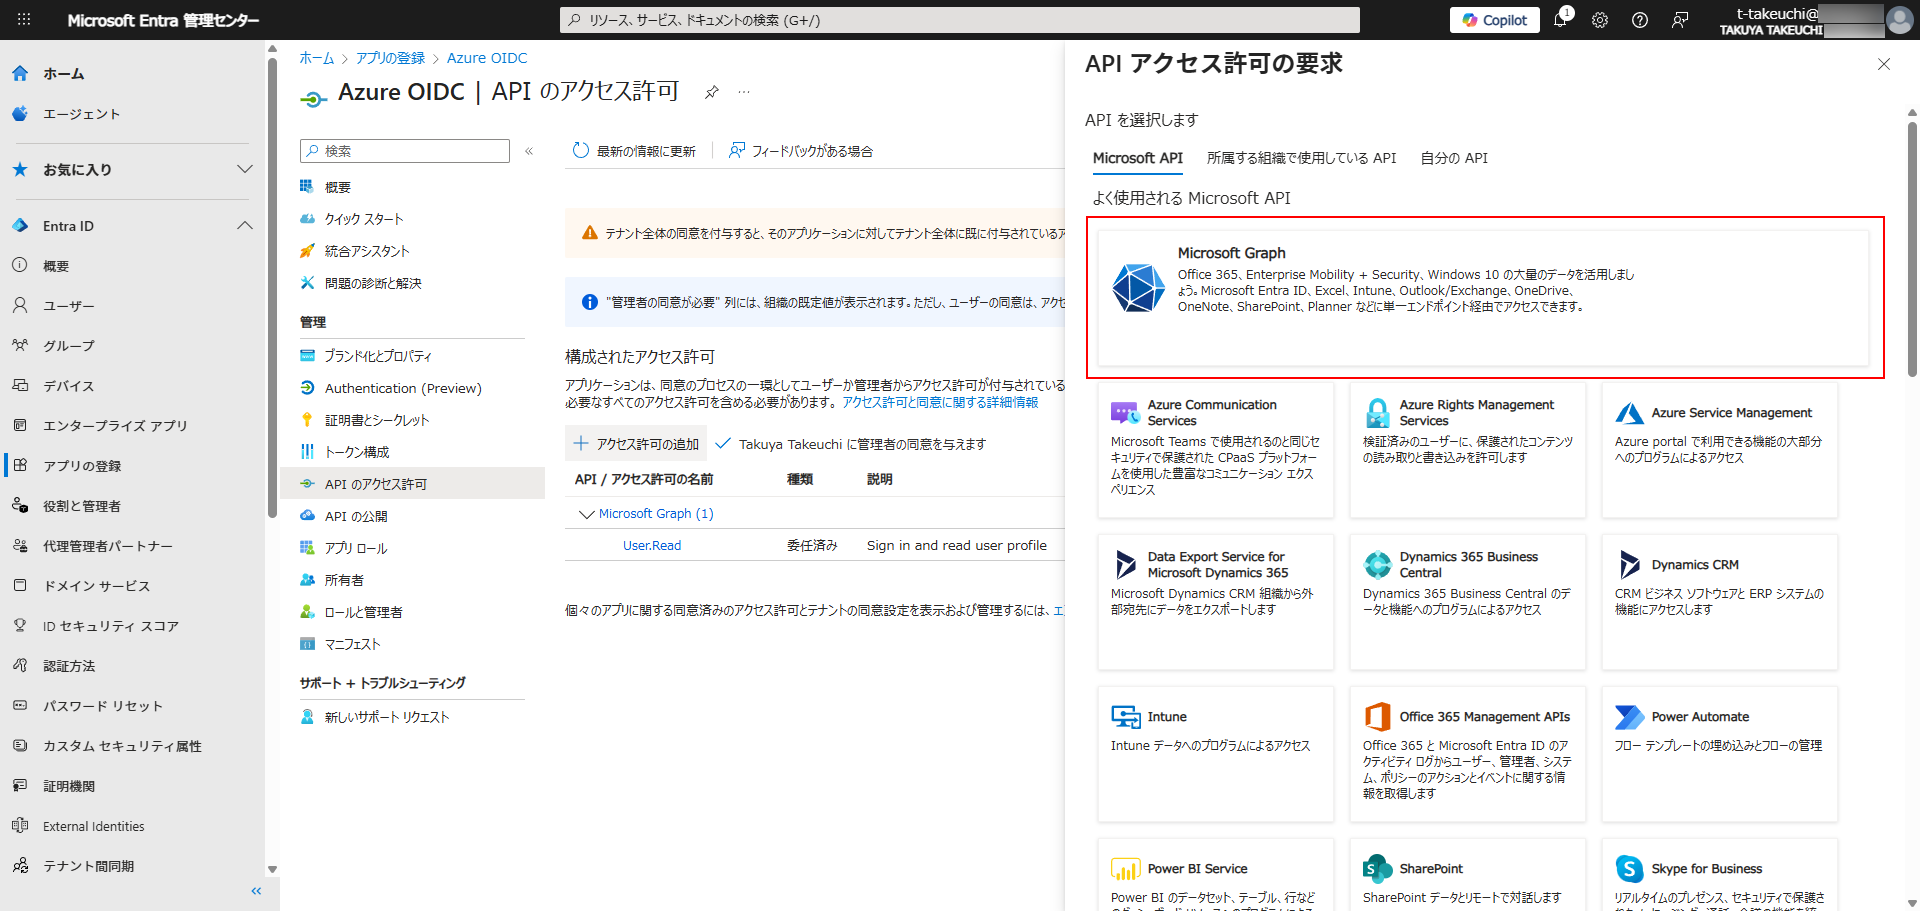Open ユーザー in the Entra ID menu
This screenshot has height=911, width=1920.
pyautogui.click(x=68, y=306)
